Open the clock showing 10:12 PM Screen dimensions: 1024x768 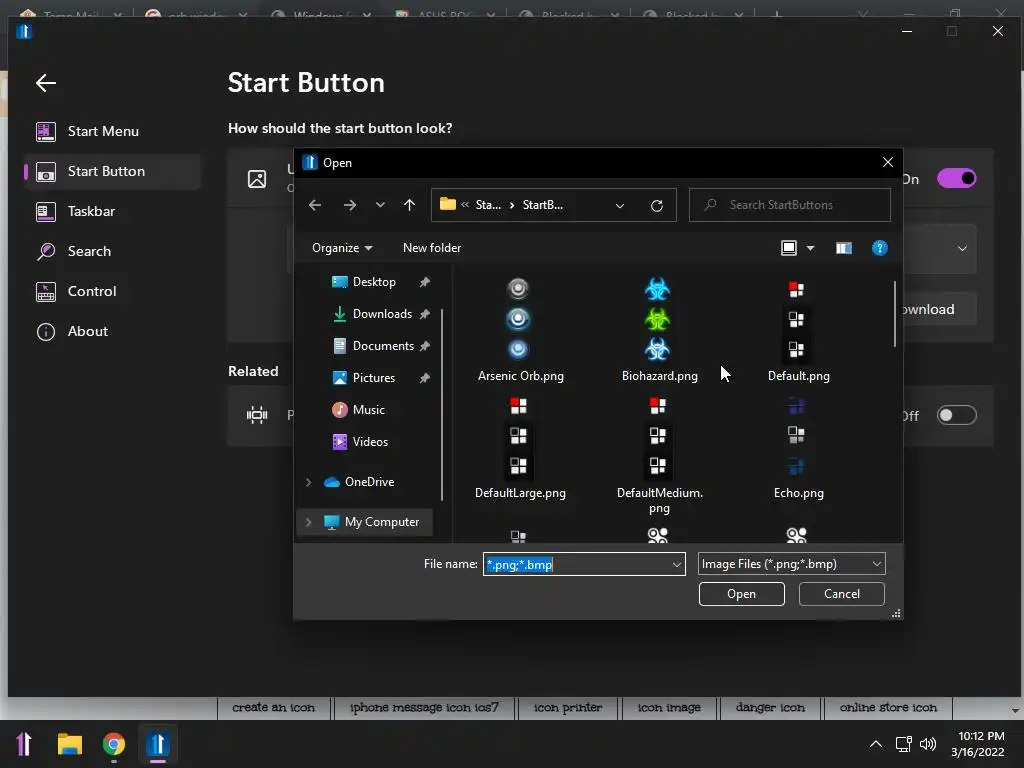point(978,744)
